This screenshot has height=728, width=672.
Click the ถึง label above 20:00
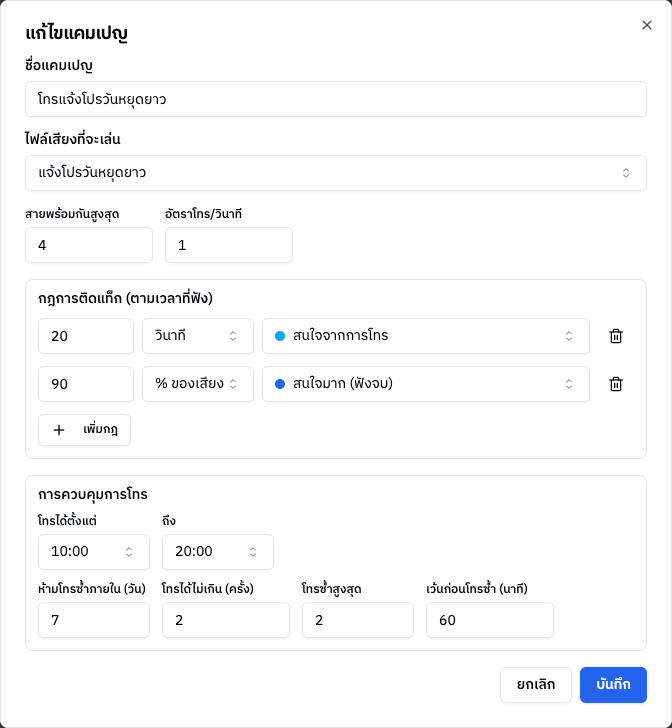click(169, 521)
